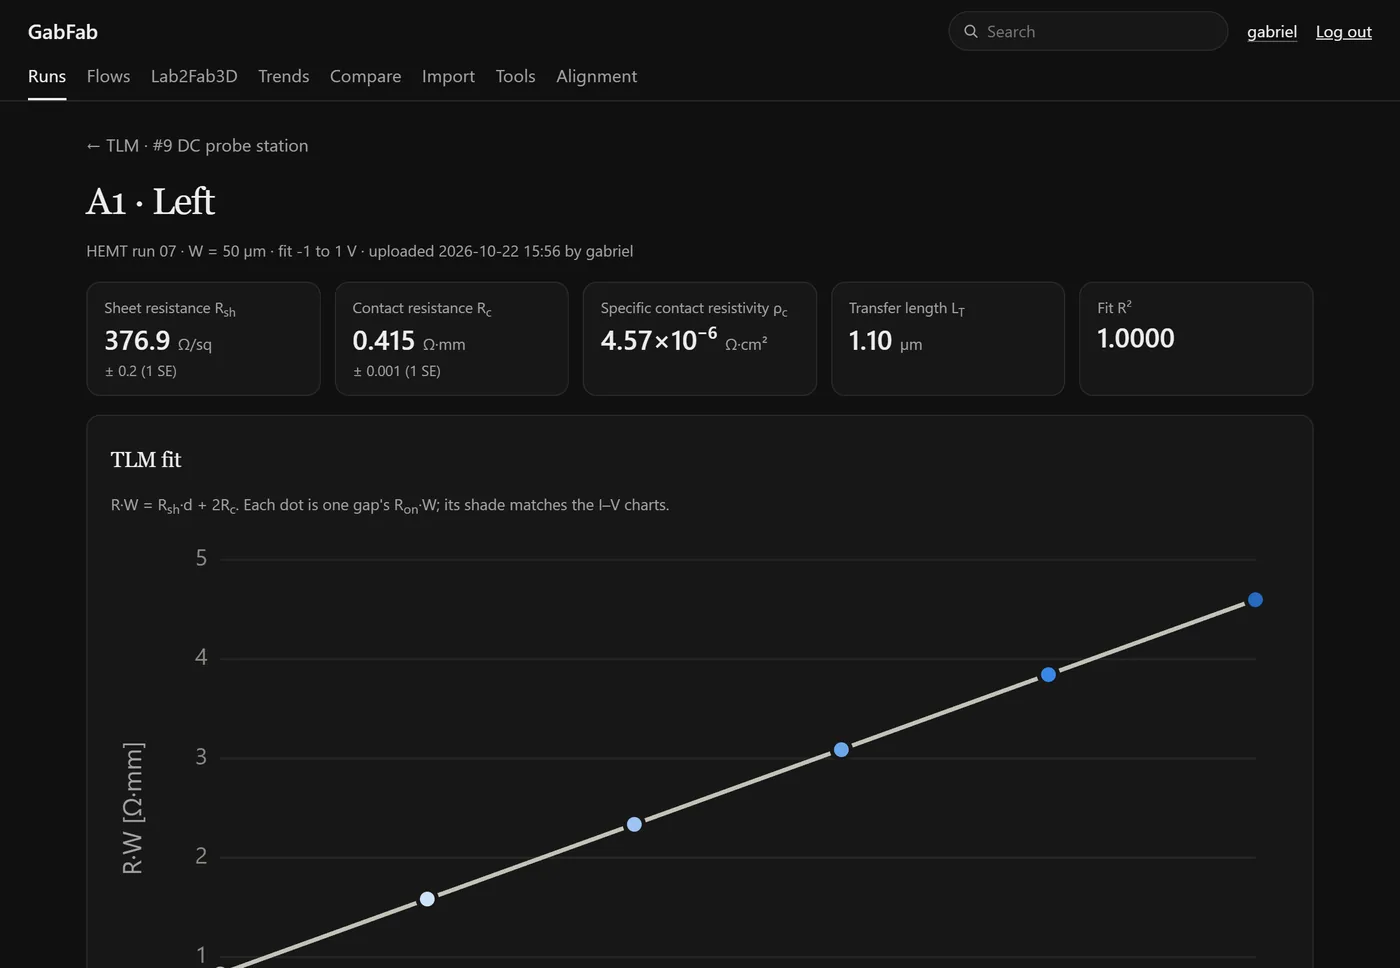
Task: Click the HEMT run 07 metadata line
Action: pyautogui.click(x=359, y=251)
